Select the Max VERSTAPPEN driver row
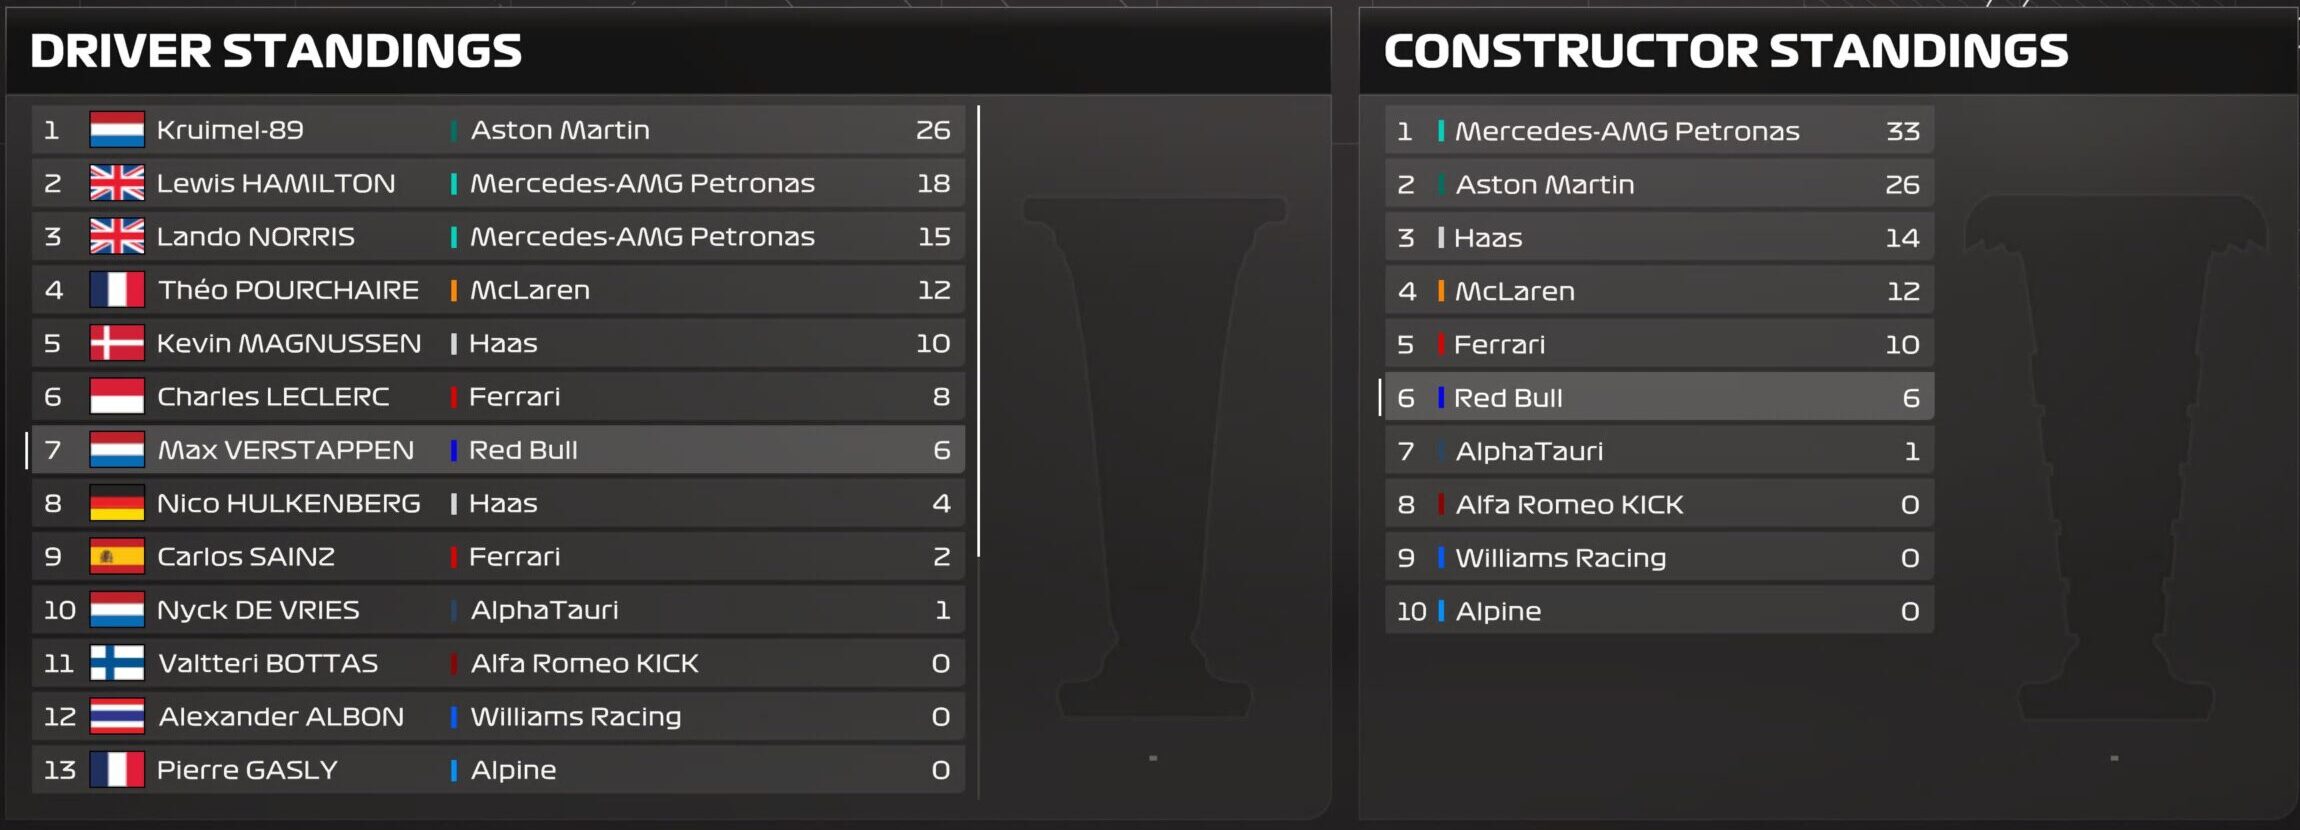2300x830 pixels. 498,450
